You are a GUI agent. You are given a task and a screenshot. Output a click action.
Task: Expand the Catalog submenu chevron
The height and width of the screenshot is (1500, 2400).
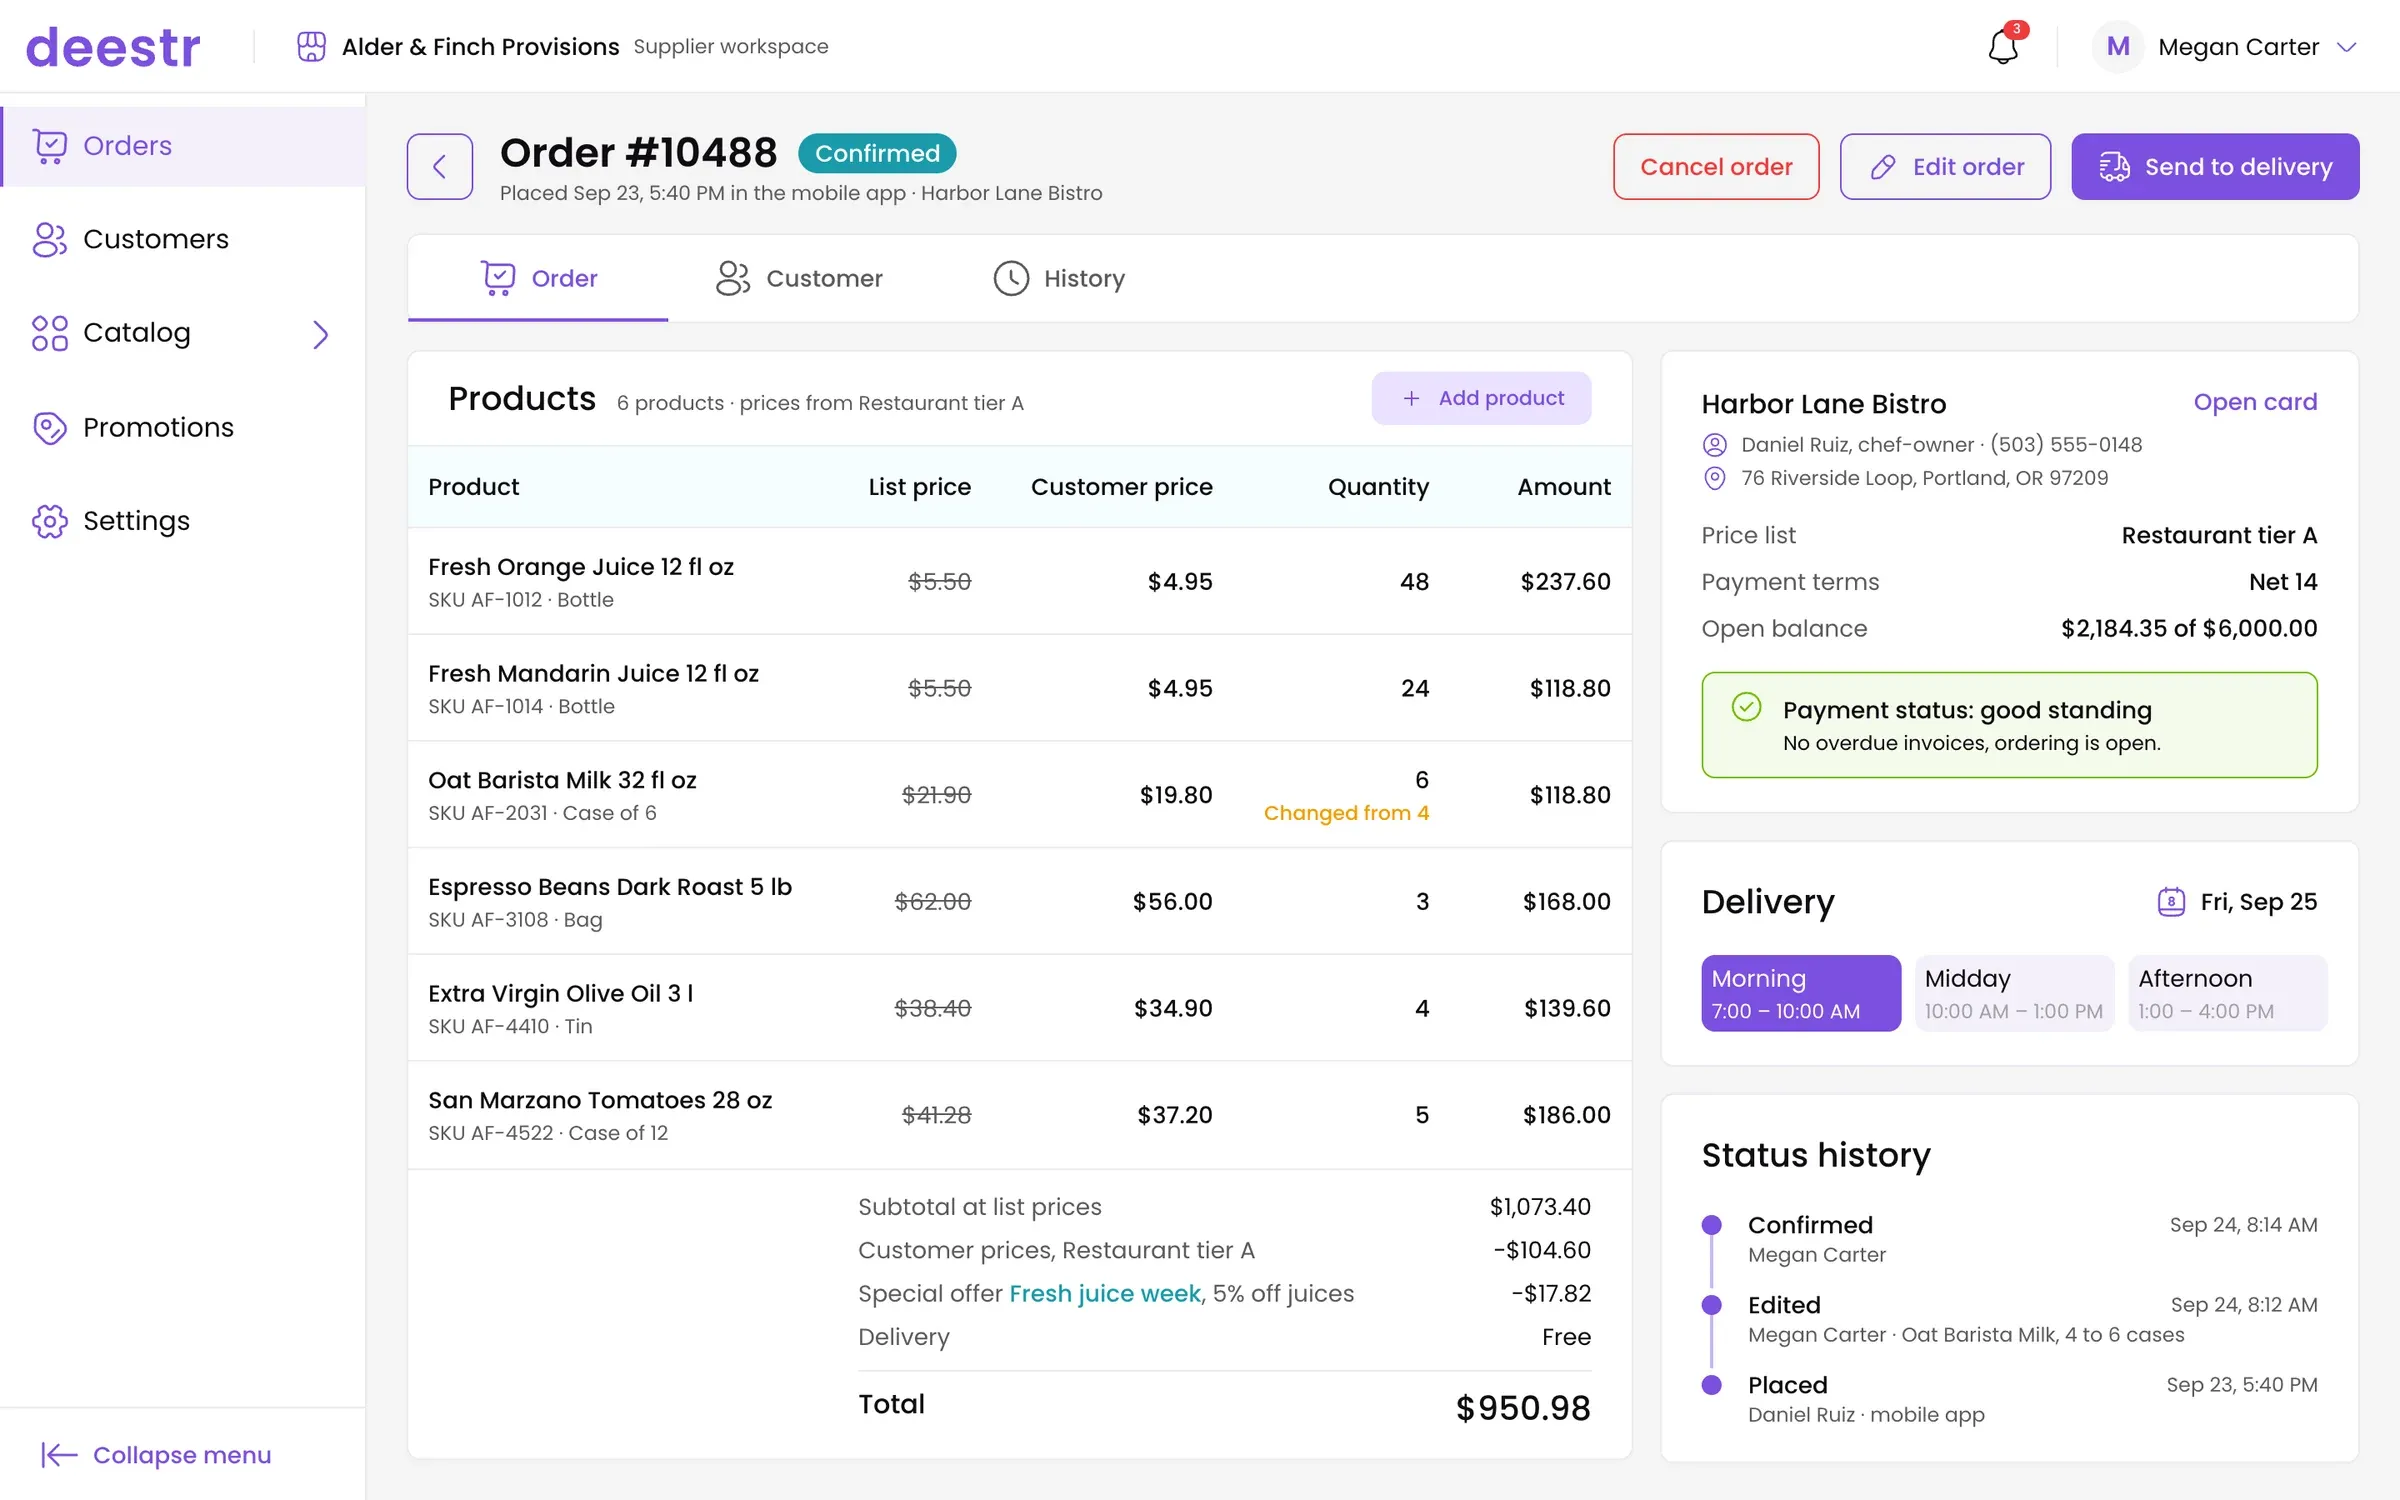pyautogui.click(x=320, y=334)
